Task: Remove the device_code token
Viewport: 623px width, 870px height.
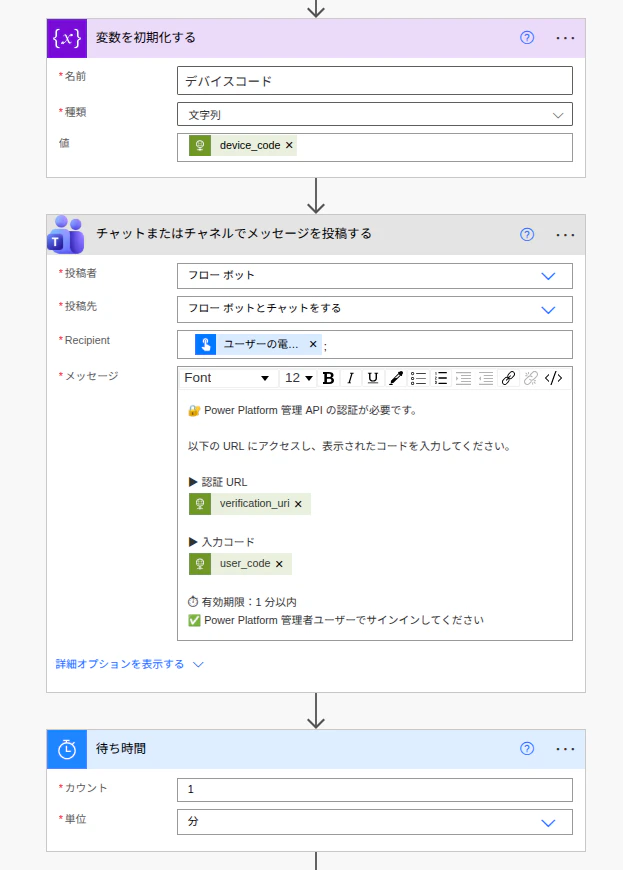Action: click(289, 145)
